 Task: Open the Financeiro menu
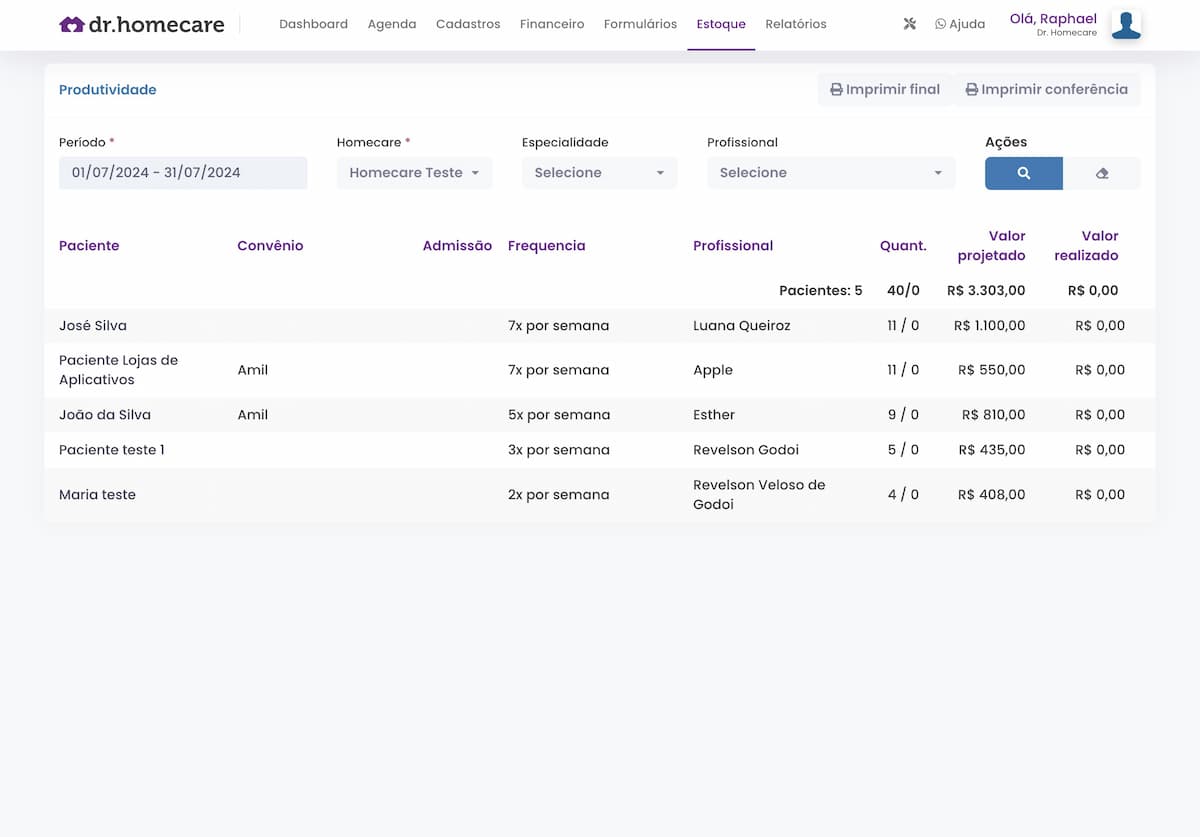(x=552, y=24)
